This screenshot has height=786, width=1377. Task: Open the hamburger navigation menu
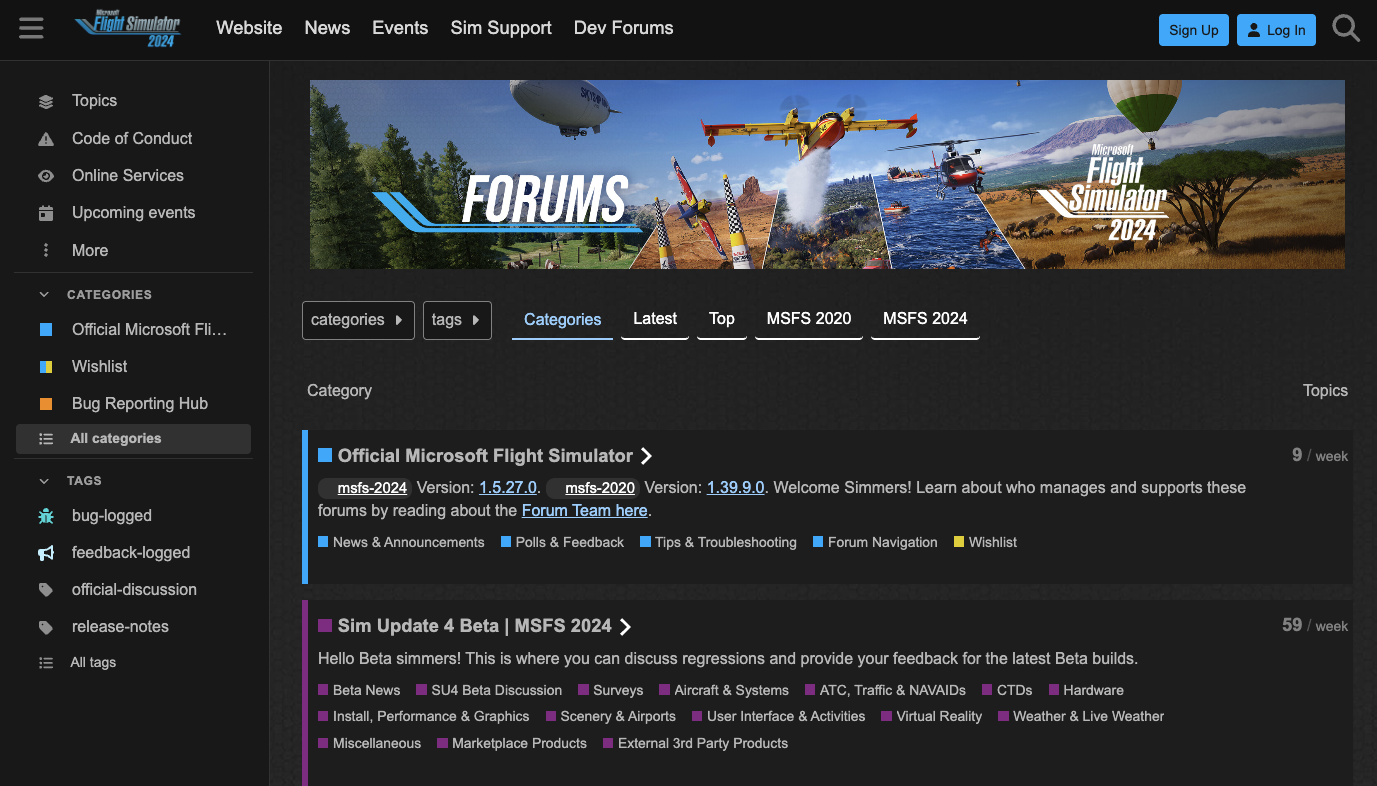[x=31, y=28]
